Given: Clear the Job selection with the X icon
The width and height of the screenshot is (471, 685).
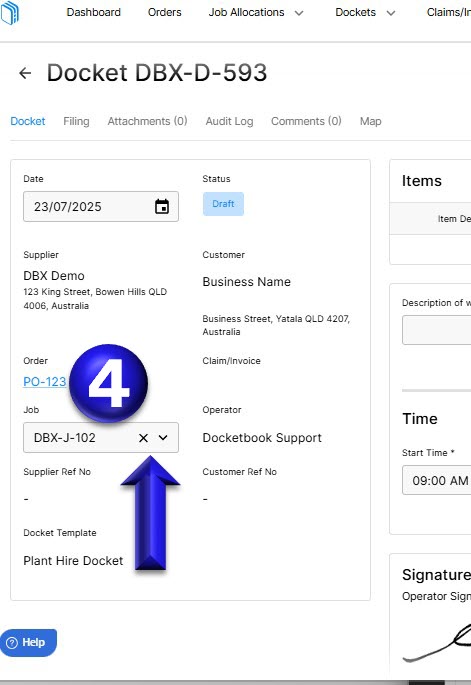Looking at the screenshot, I should (143, 438).
